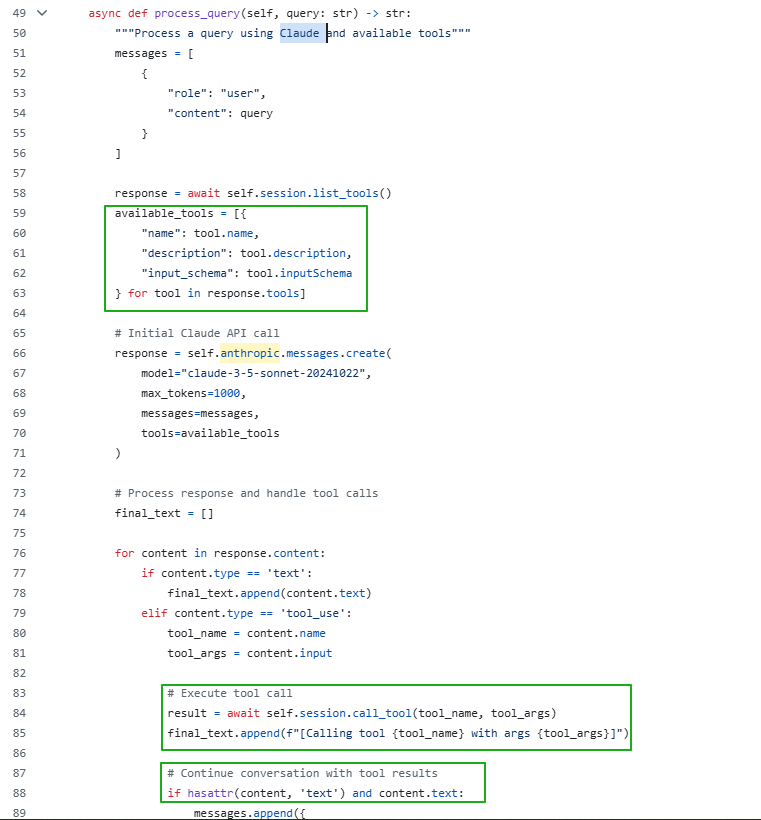The image size is (761, 820).
Task: Click comment Process response and handle tool calls
Action: point(246,493)
